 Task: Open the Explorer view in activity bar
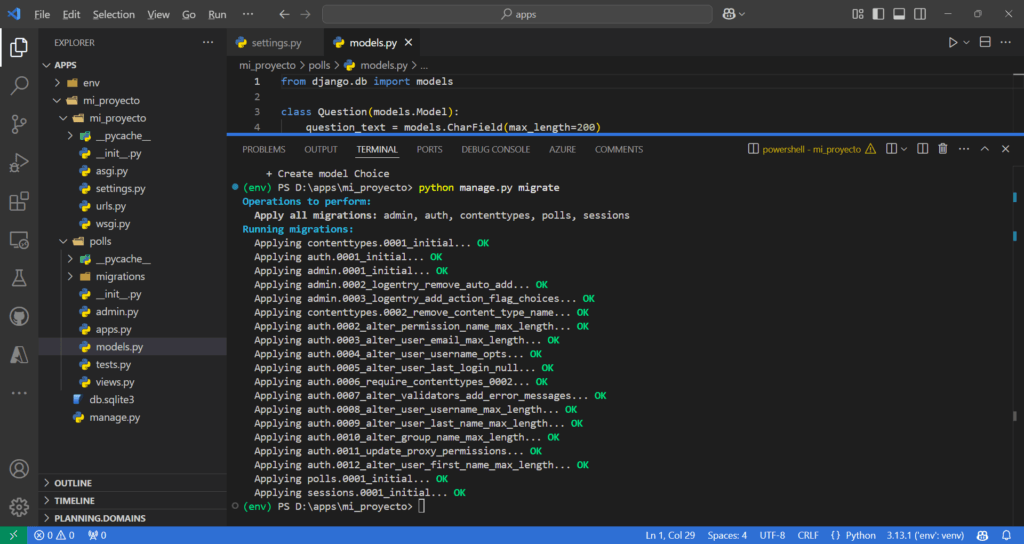(19, 47)
